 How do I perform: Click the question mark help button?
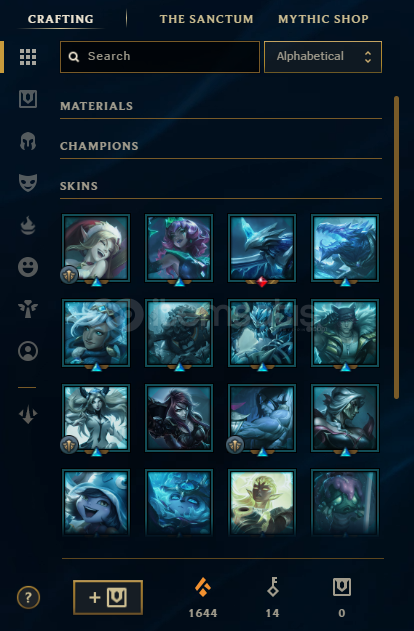click(x=28, y=597)
